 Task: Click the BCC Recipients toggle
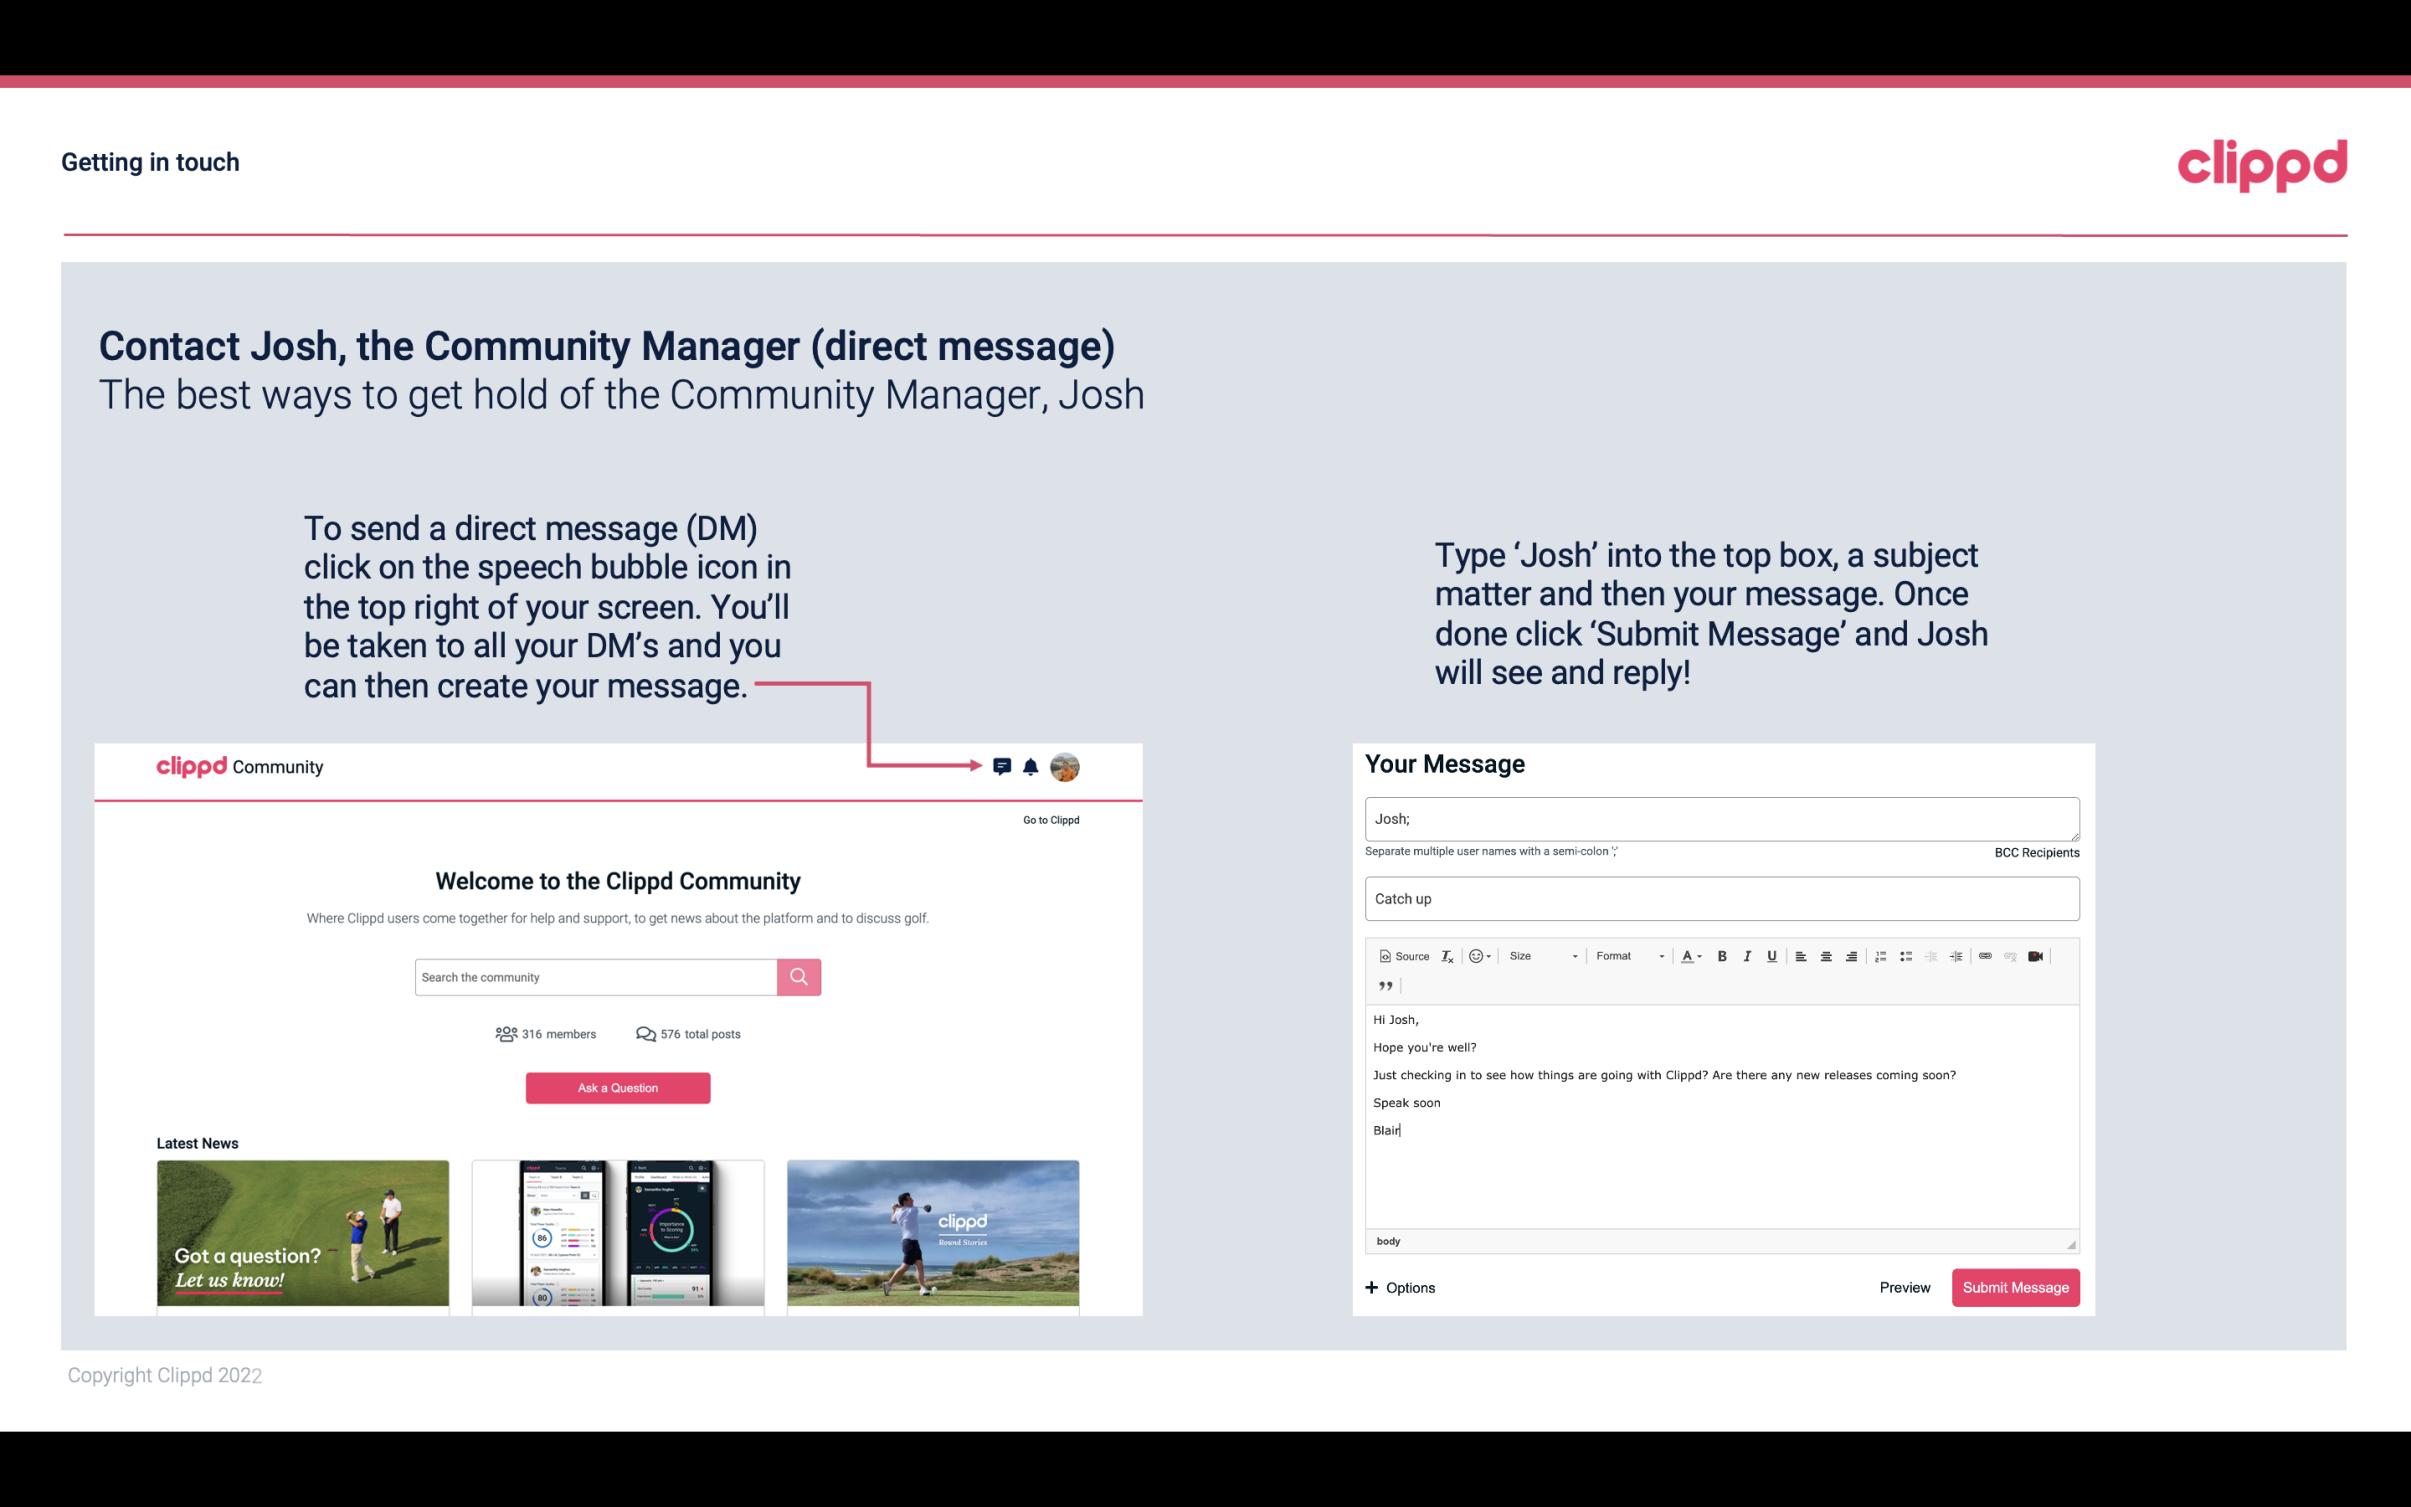(2036, 852)
